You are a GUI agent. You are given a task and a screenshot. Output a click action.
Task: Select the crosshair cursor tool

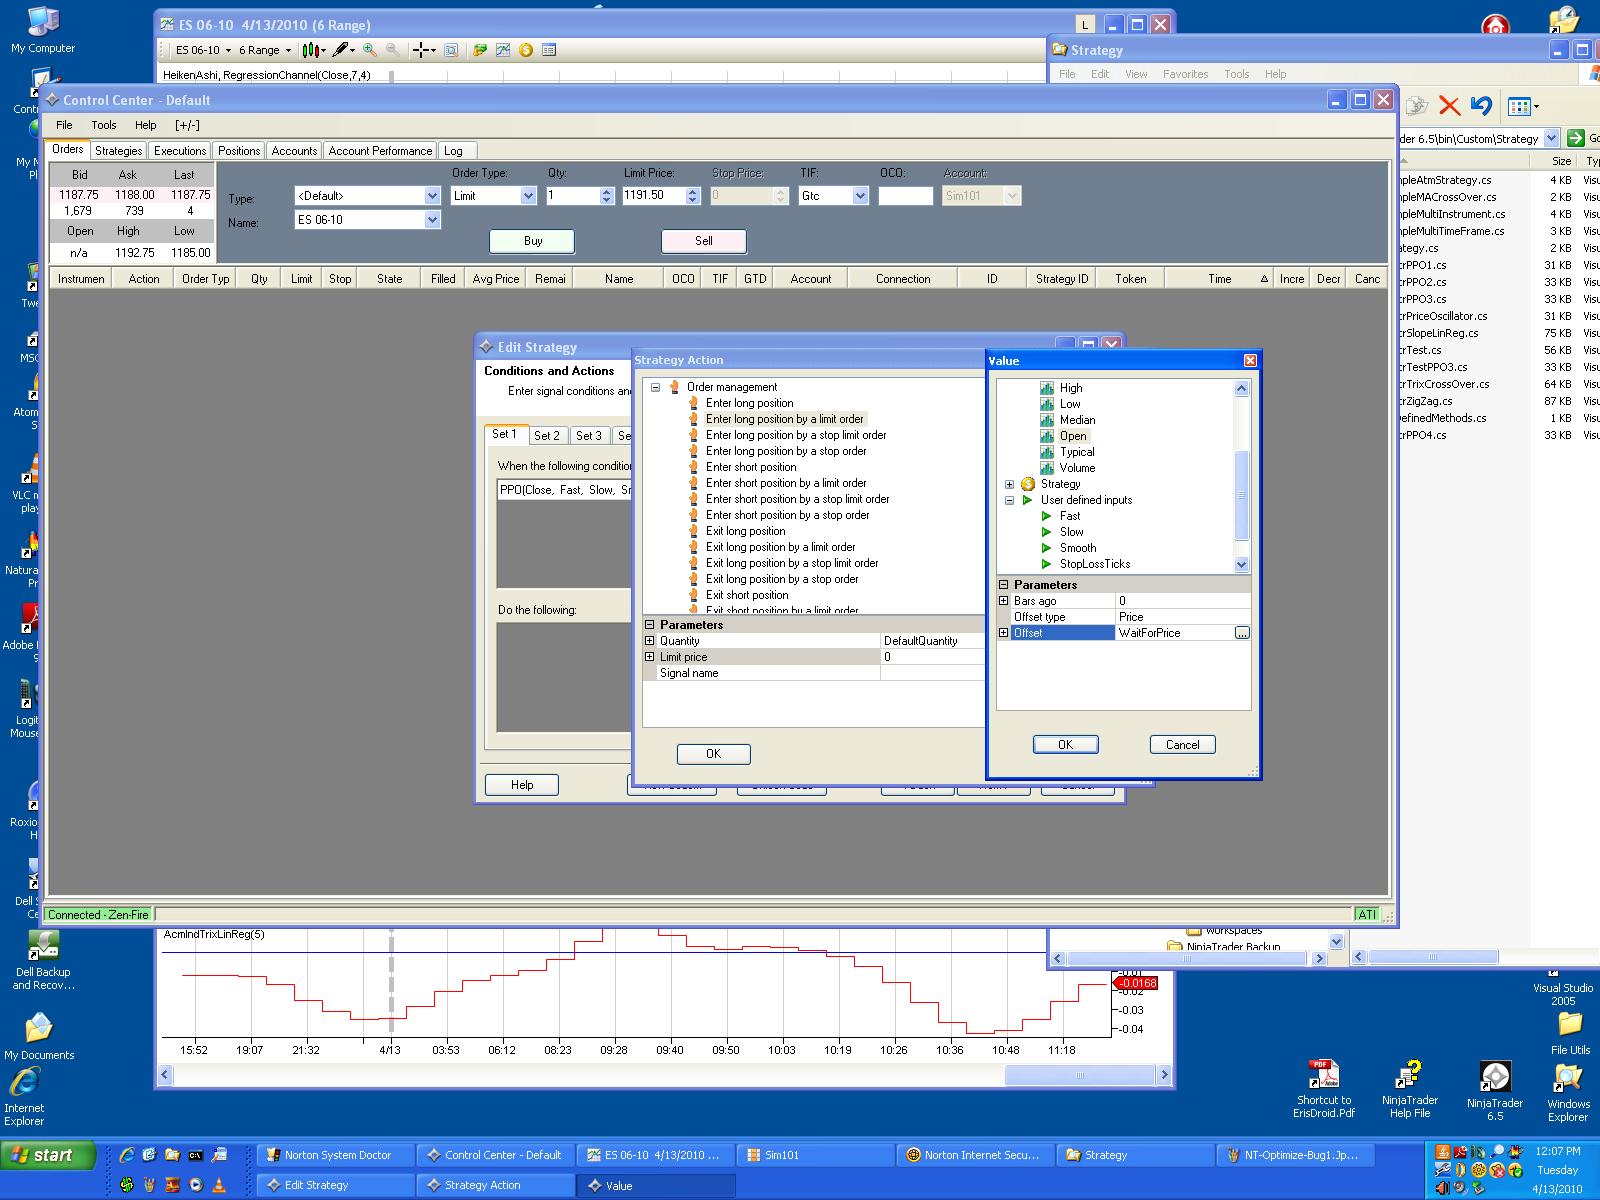tap(422, 50)
